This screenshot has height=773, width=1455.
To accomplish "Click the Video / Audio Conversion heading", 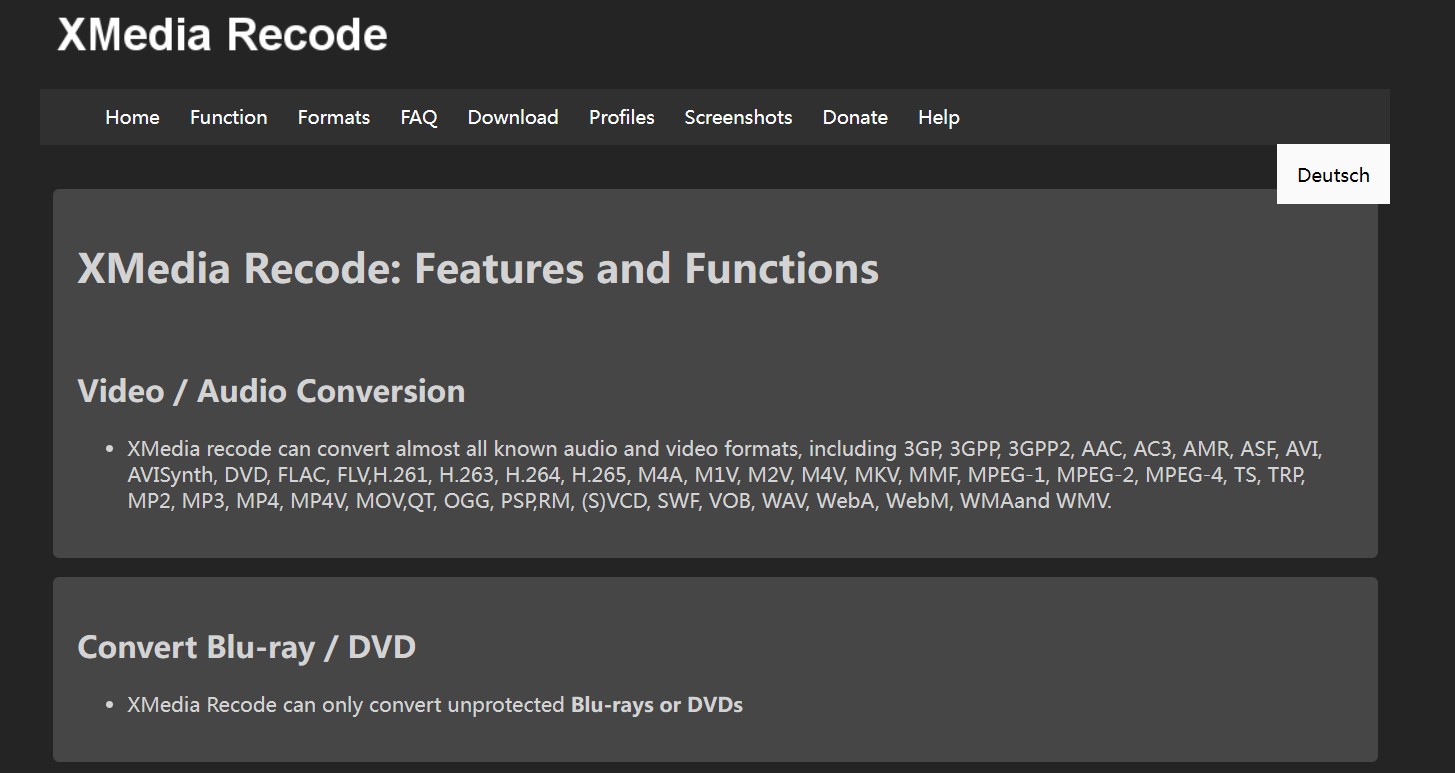I will tap(271, 391).
